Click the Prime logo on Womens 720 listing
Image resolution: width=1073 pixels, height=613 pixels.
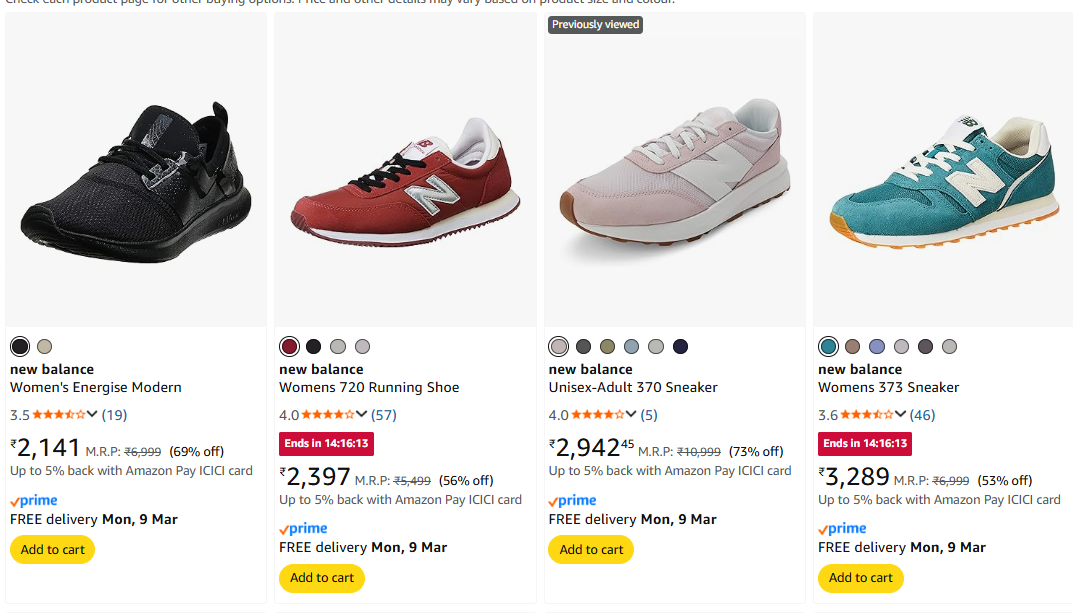pyautogui.click(x=303, y=528)
